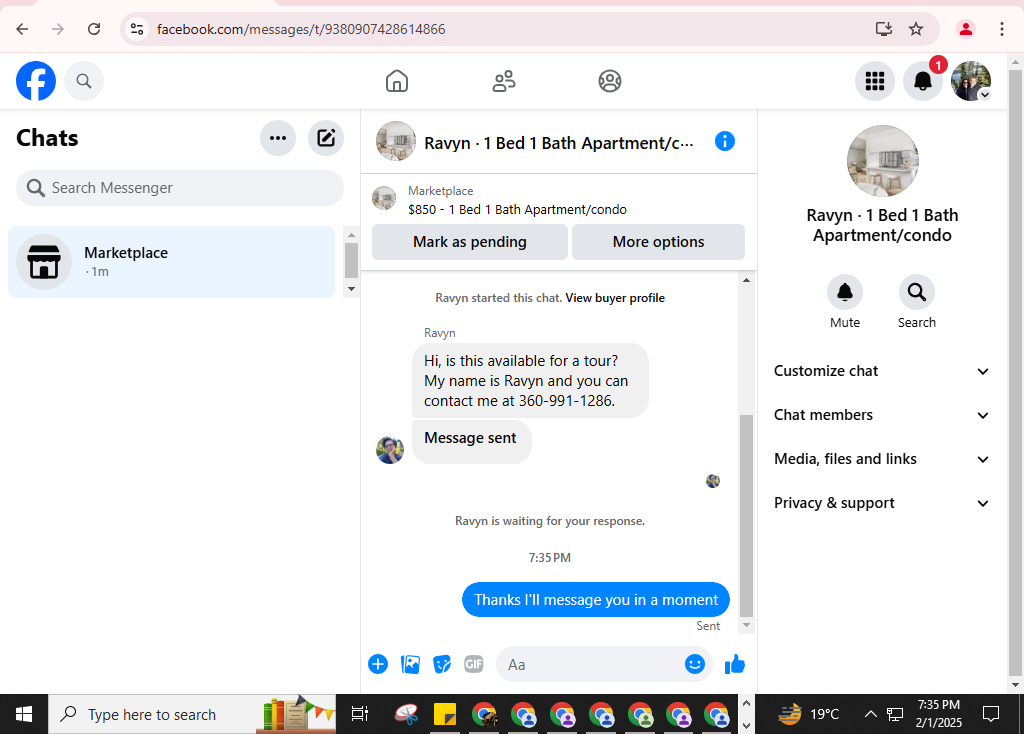
Task: Click the 19°C weather widget
Action: [x=809, y=714]
